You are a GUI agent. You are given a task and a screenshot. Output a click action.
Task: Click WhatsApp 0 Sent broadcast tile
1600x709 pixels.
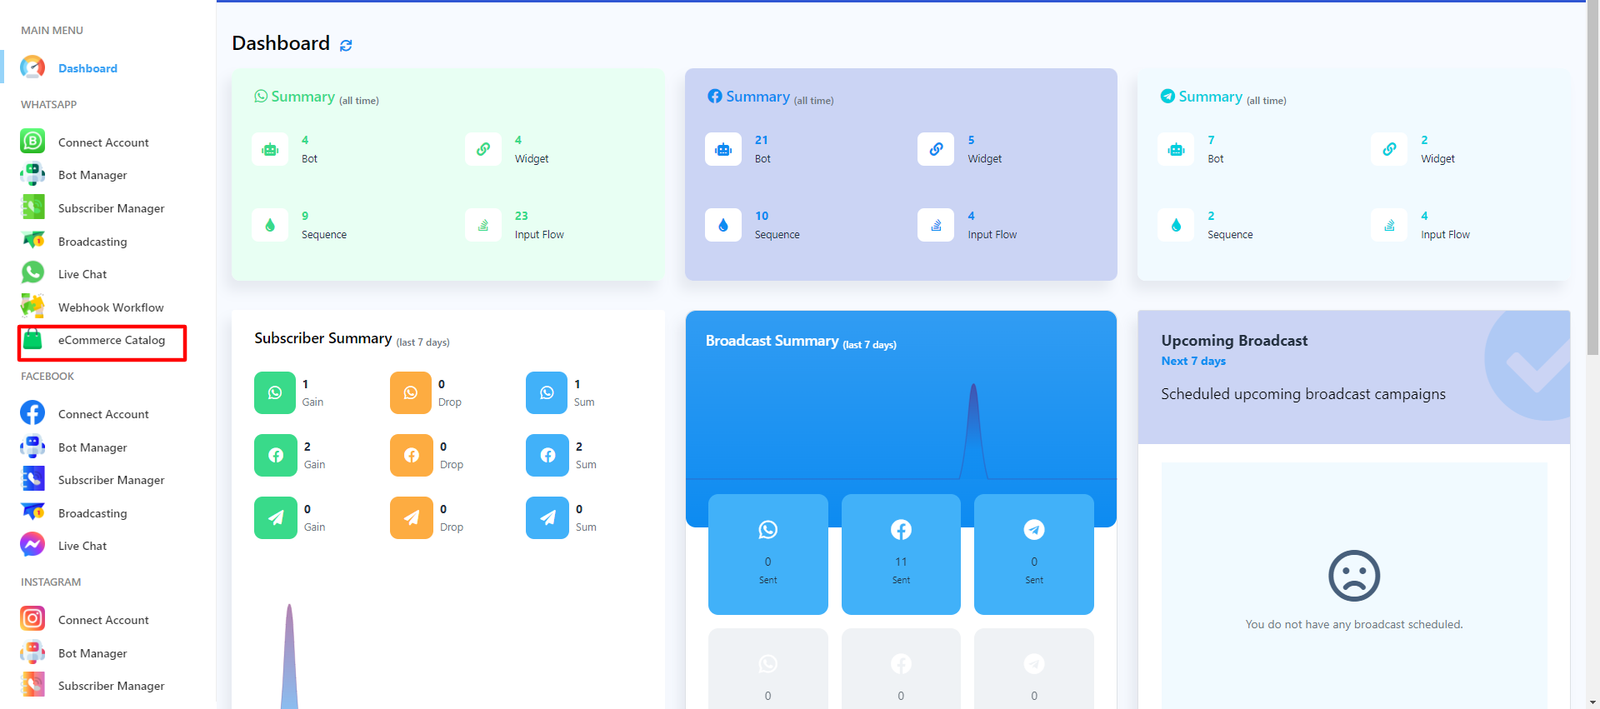(x=768, y=554)
